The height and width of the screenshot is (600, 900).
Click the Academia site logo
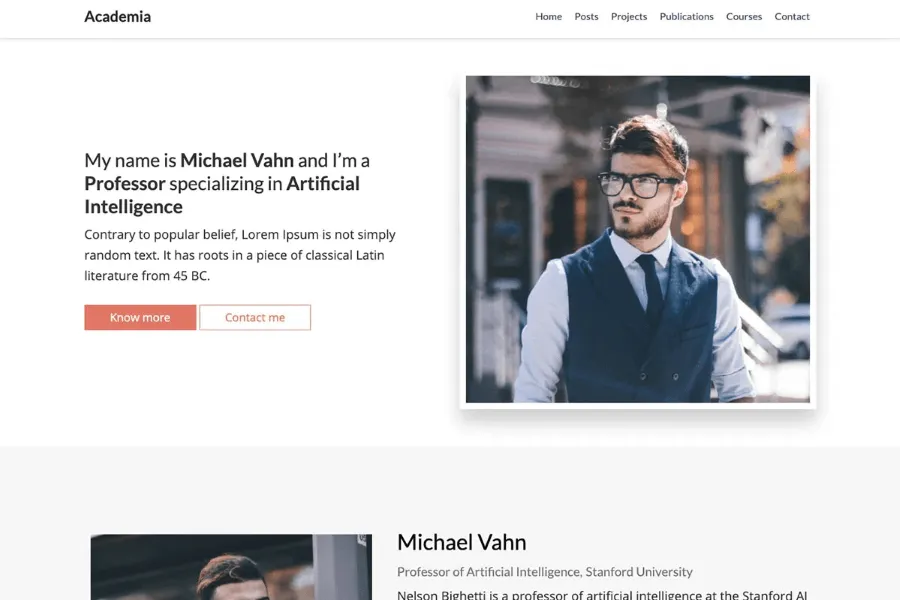(x=118, y=17)
